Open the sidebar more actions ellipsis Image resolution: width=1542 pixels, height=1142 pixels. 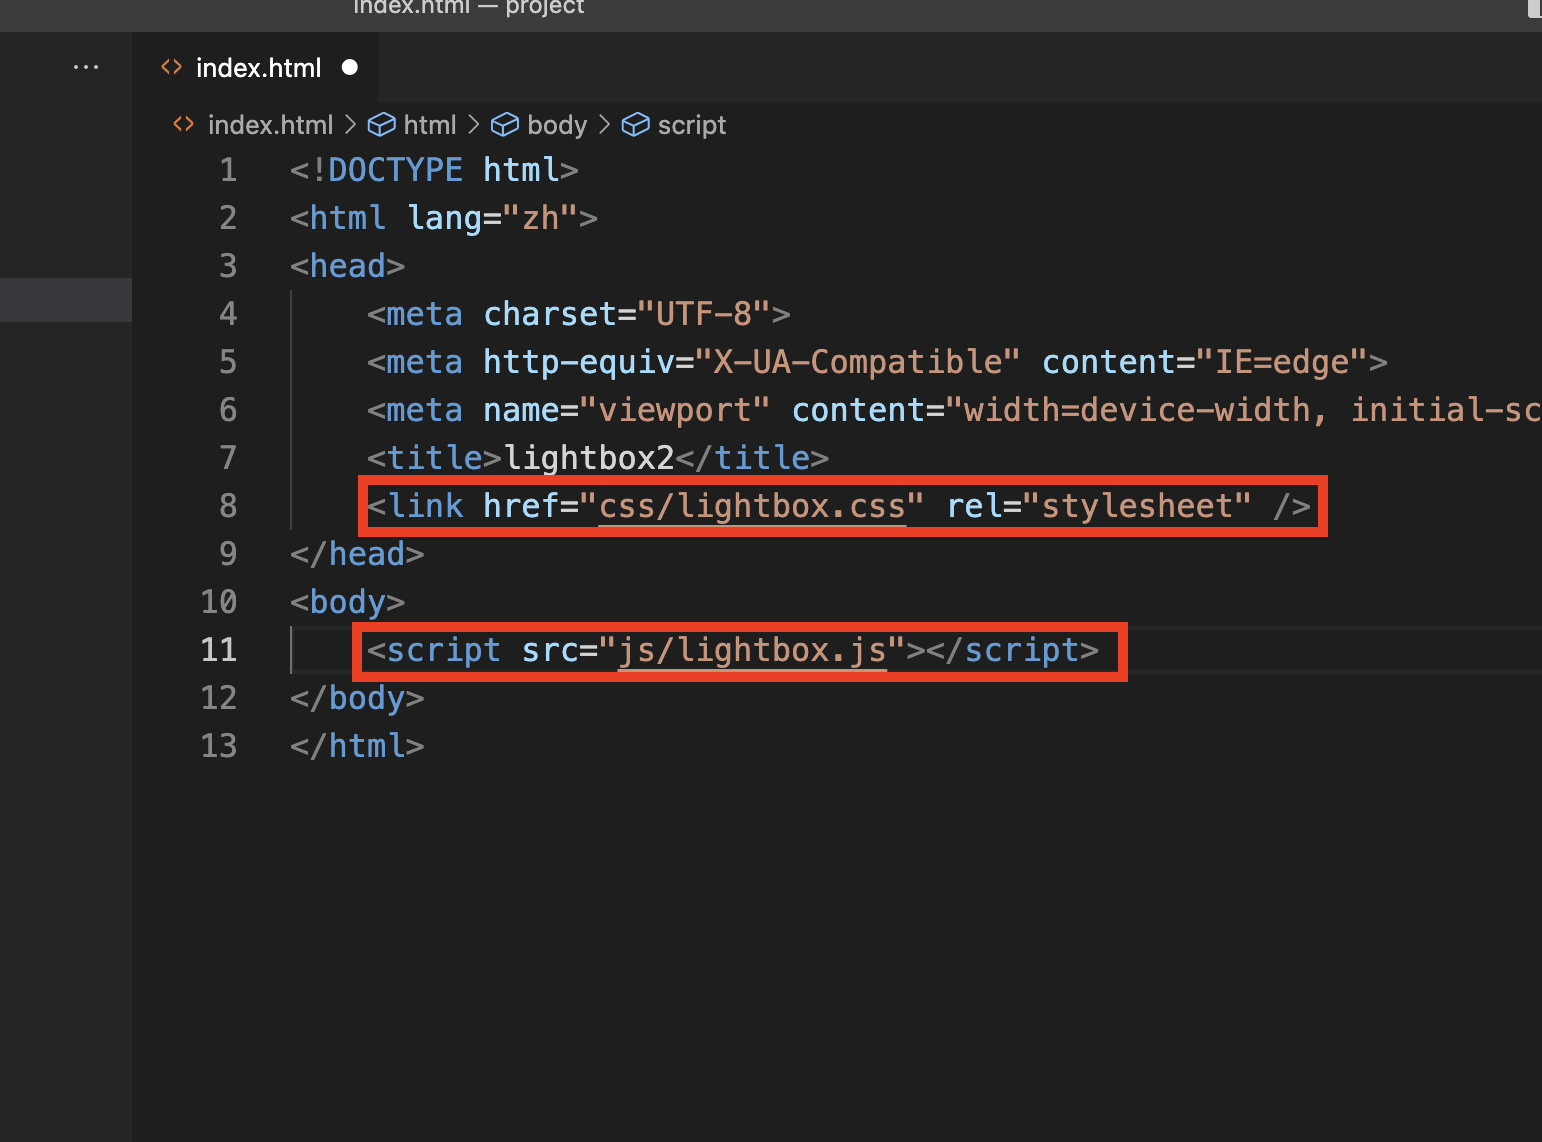pos(86,67)
